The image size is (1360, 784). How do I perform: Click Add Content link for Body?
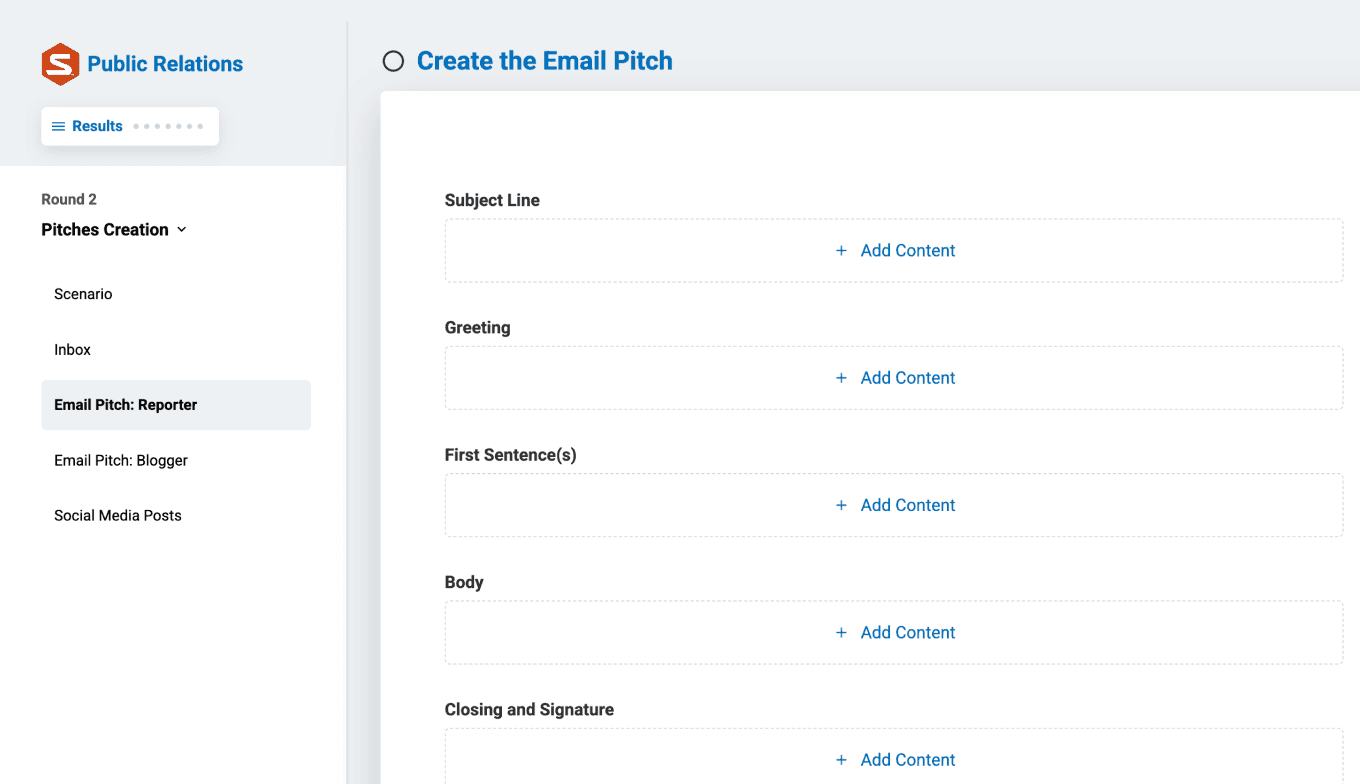pos(908,632)
